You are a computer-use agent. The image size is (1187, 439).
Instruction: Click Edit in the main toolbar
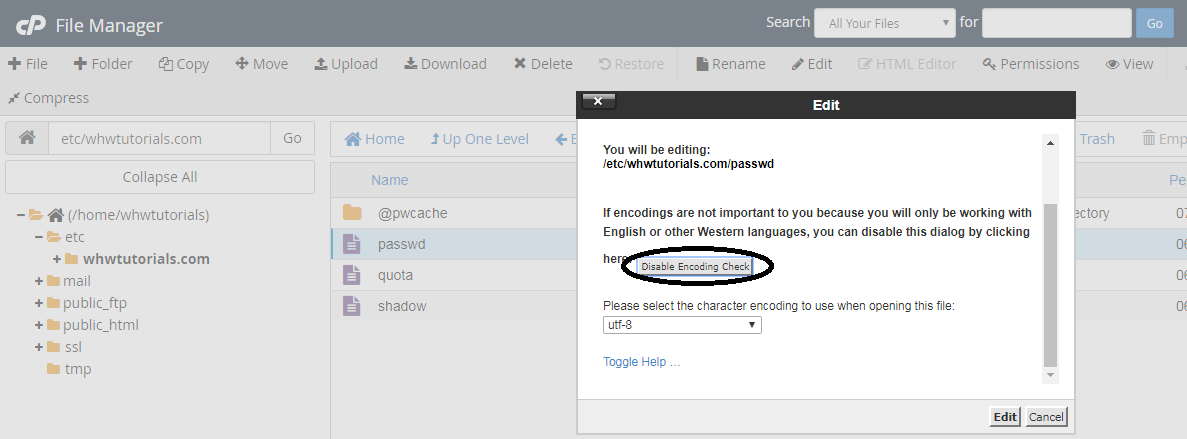point(812,64)
